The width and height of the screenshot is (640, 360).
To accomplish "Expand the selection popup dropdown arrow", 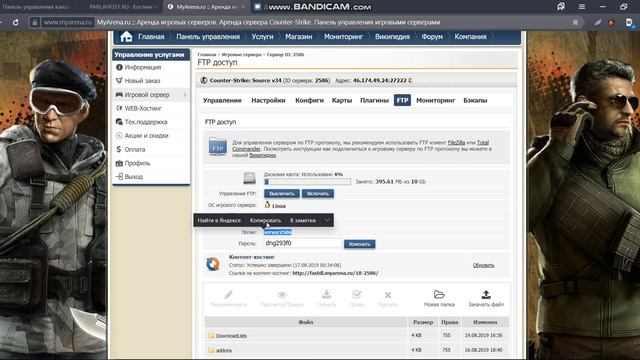I will click(x=327, y=220).
